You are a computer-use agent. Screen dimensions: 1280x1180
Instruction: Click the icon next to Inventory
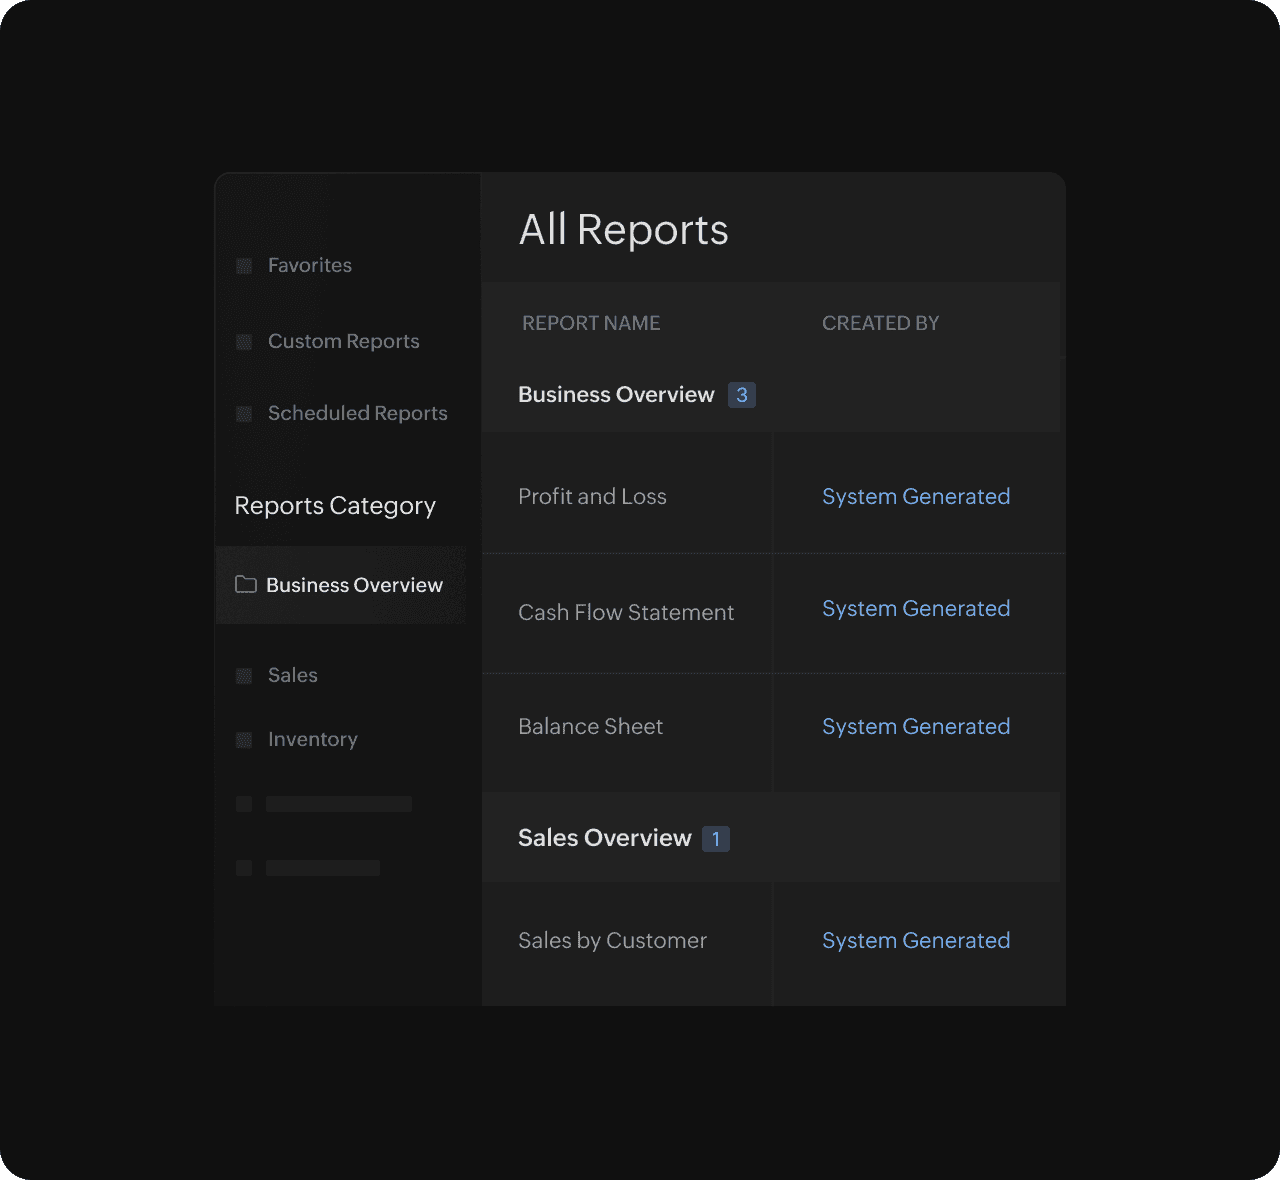[244, 740]
